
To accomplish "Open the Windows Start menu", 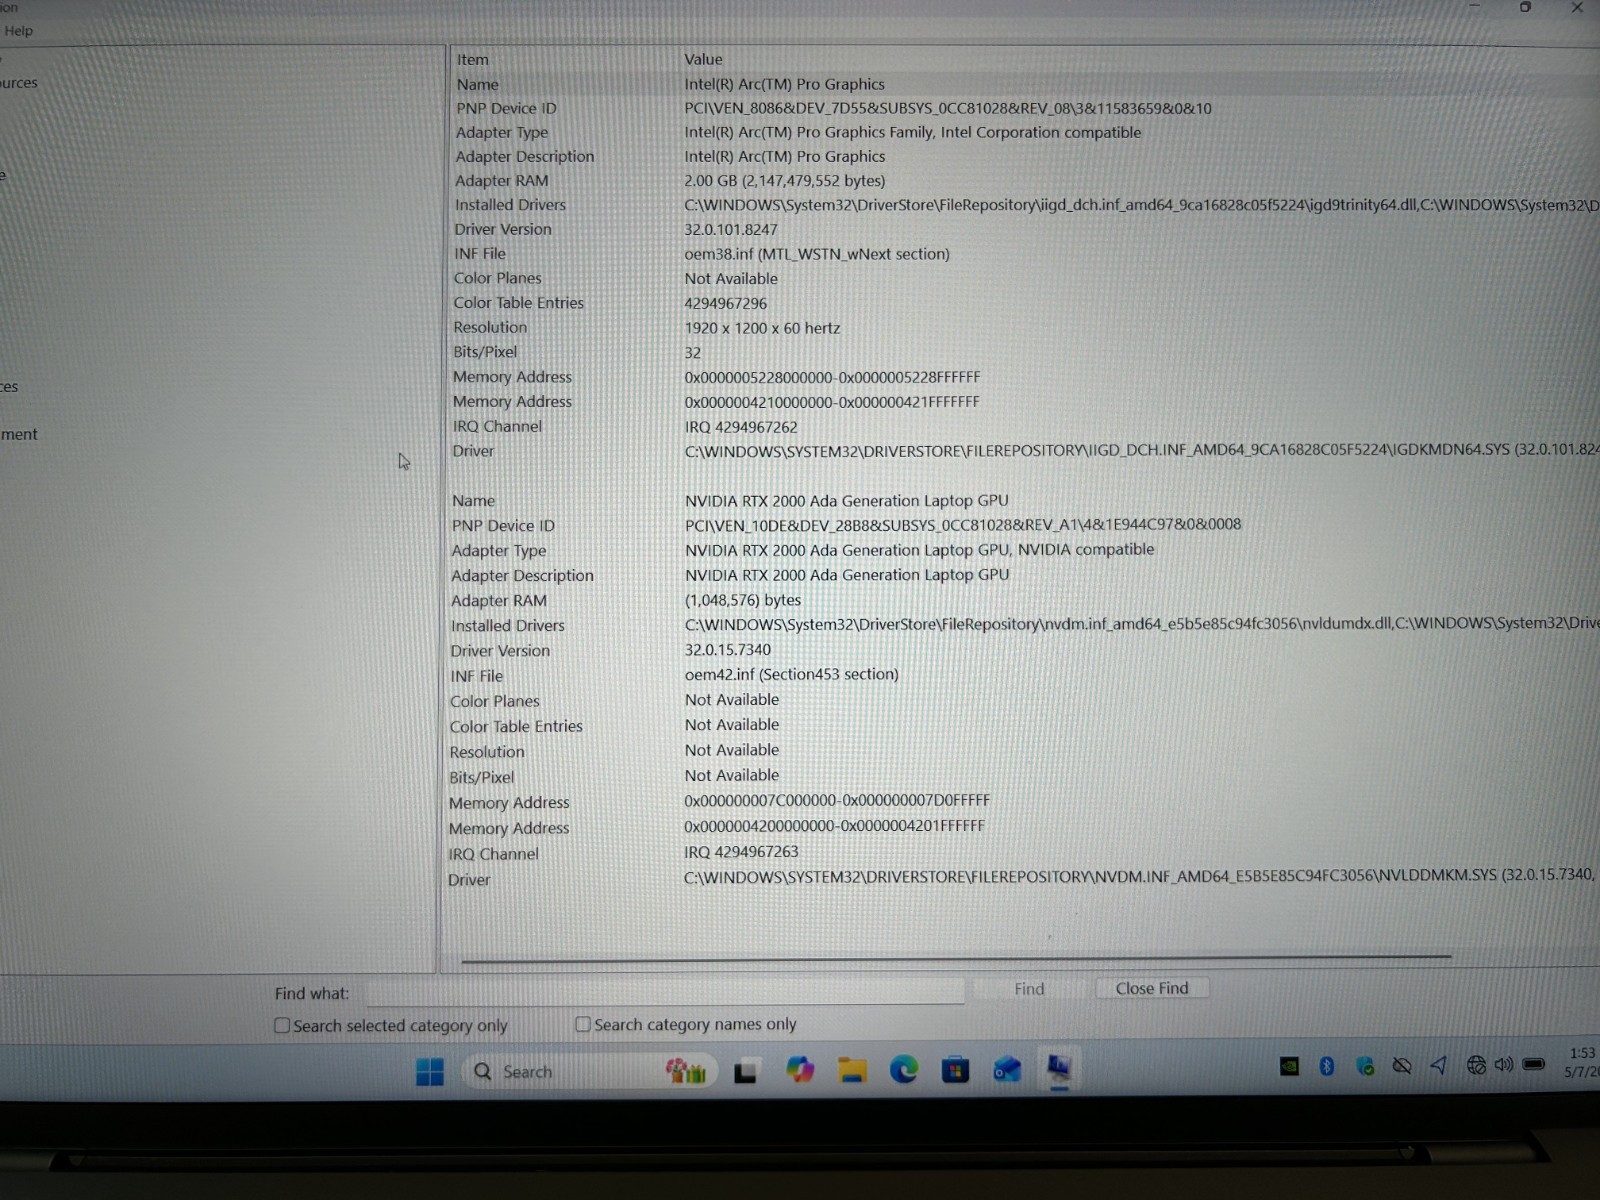I will (x=429, y=1072).
